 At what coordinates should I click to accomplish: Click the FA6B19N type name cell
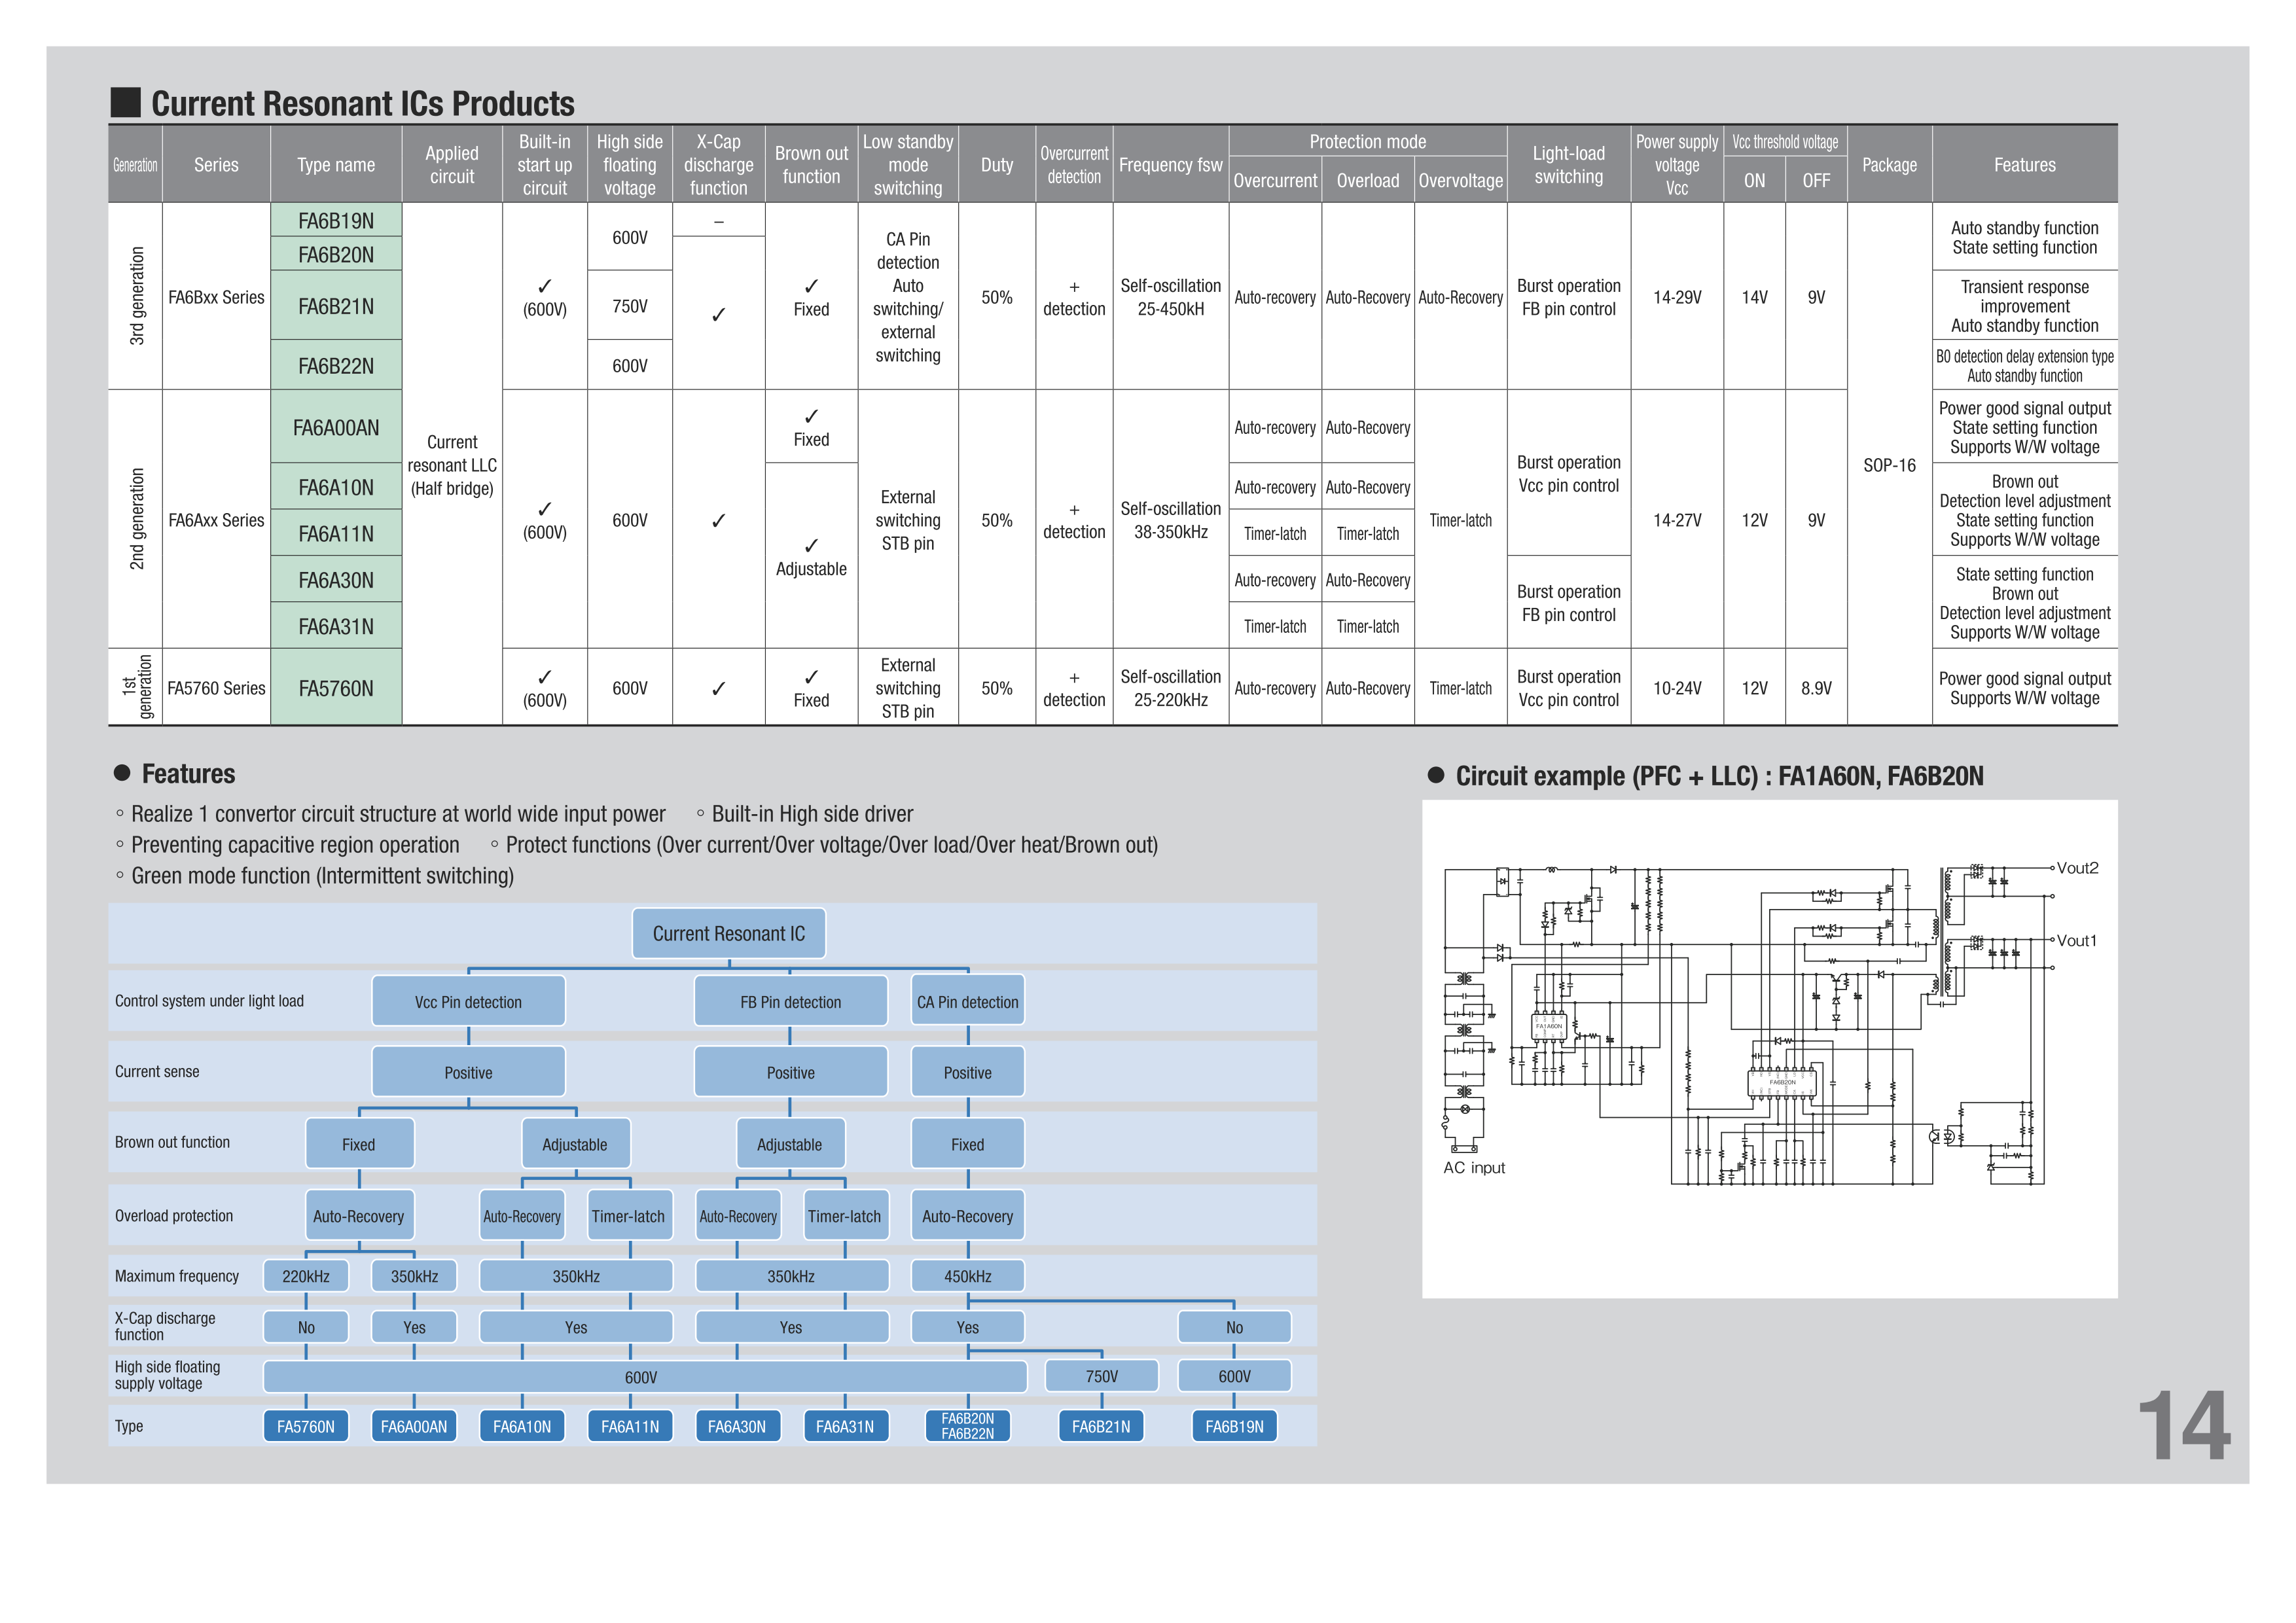[336, 220]
